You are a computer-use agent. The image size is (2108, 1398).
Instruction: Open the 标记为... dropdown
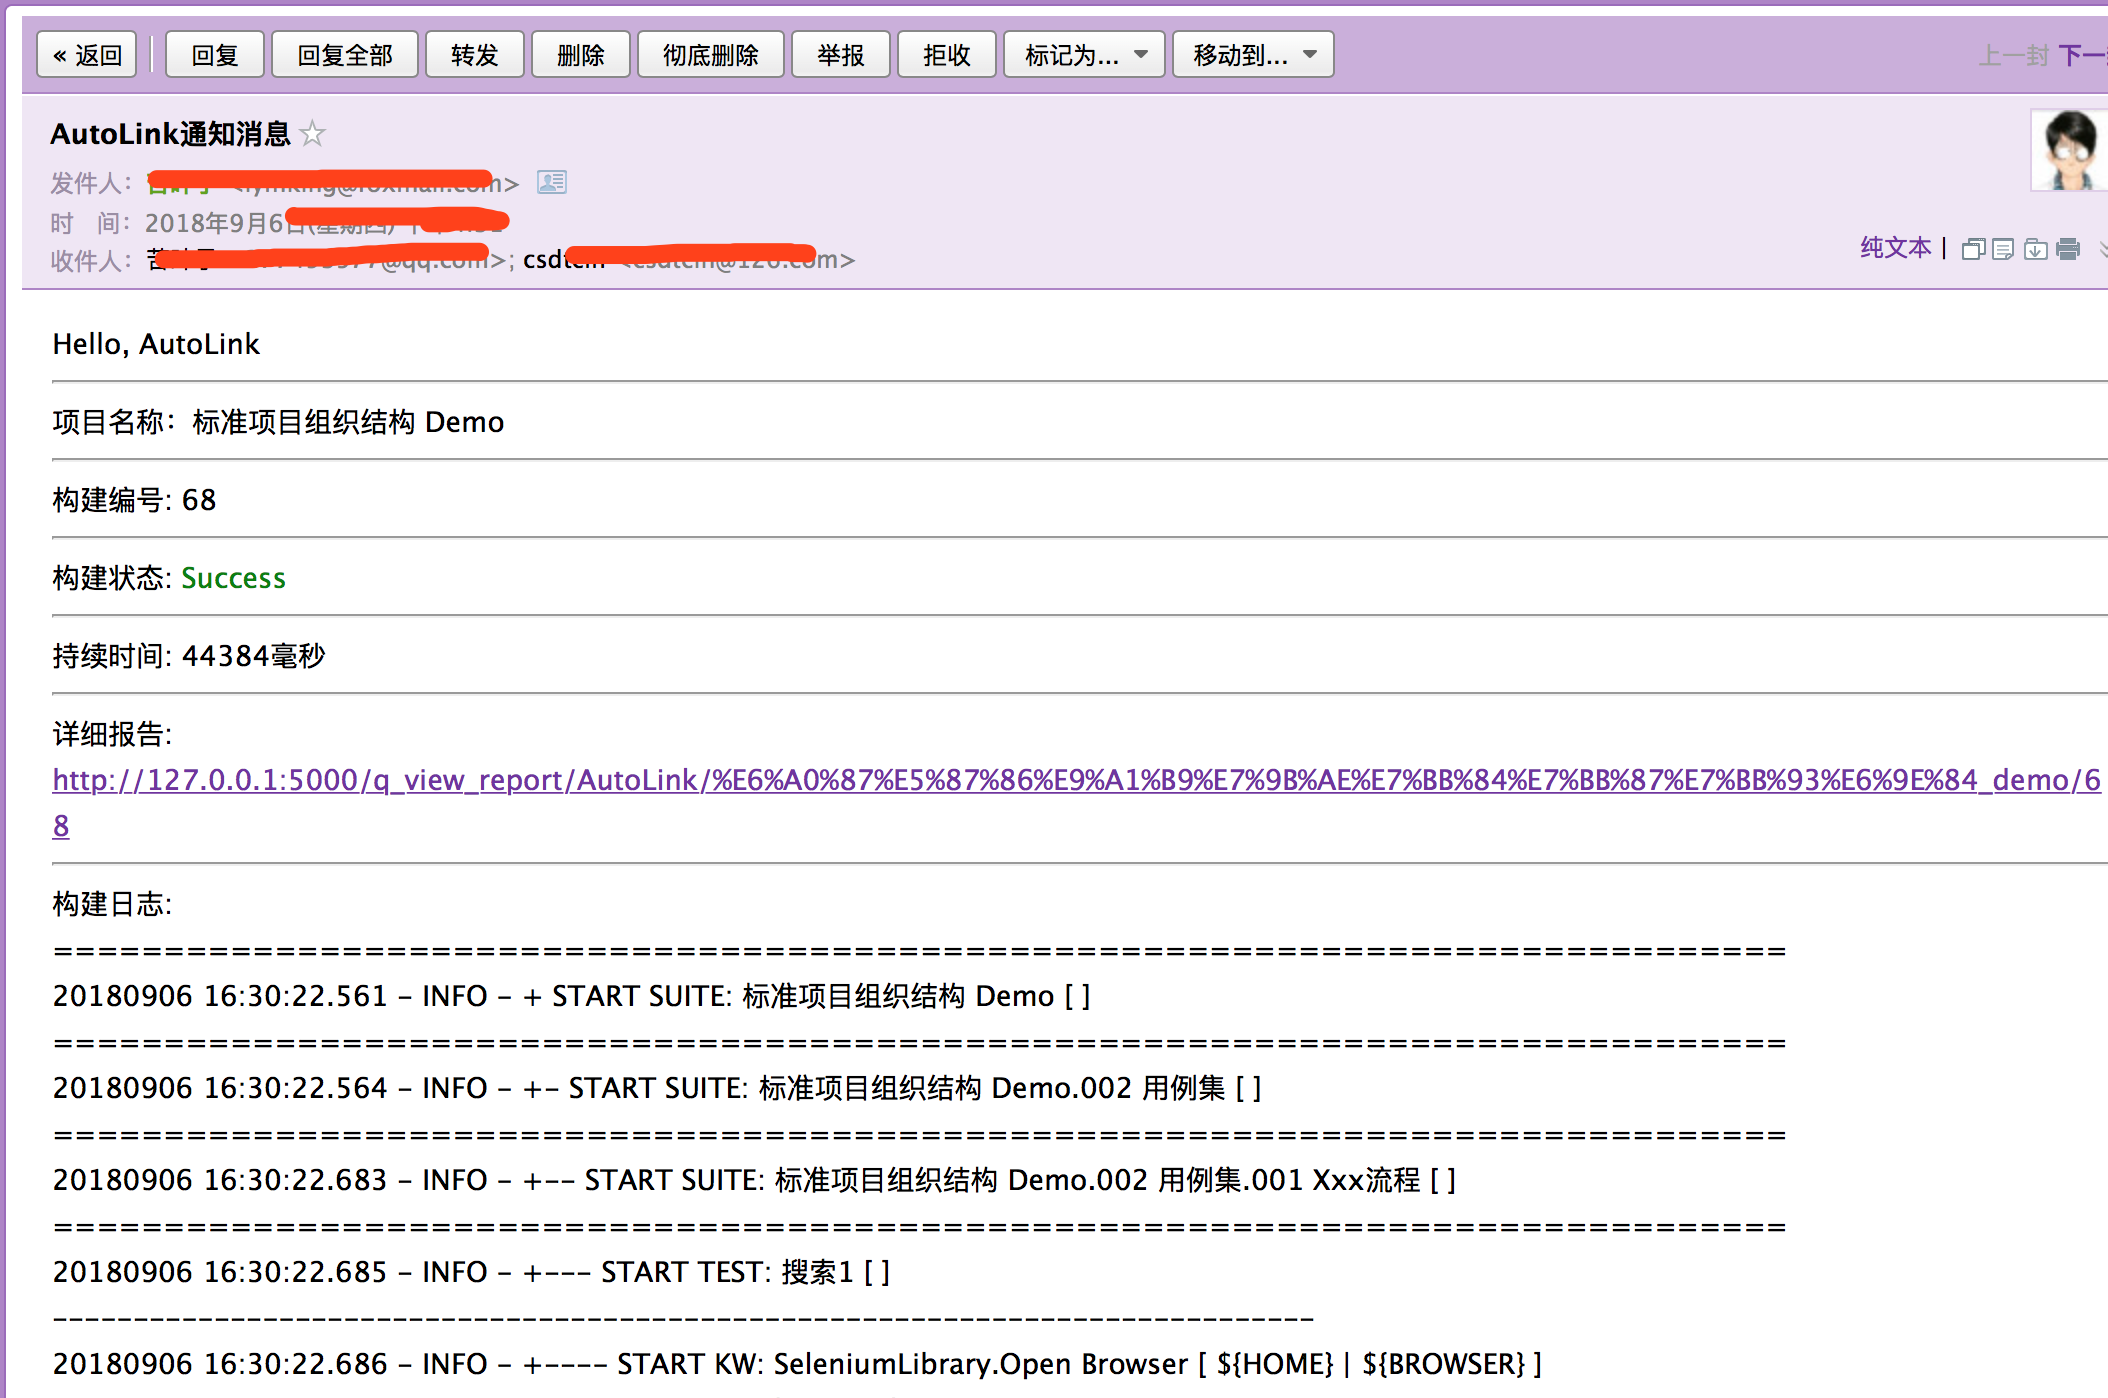point(1084,55)
